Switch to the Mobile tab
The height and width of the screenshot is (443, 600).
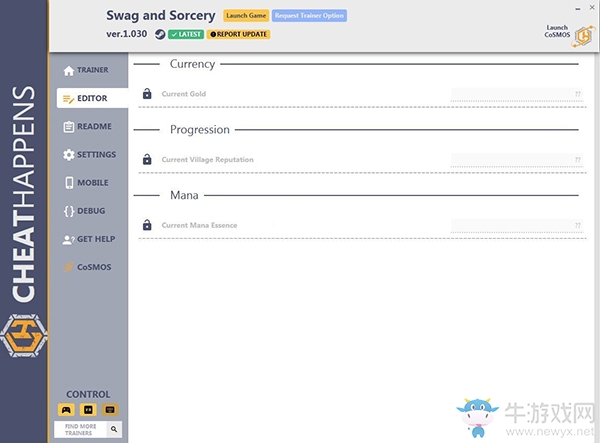86,183
